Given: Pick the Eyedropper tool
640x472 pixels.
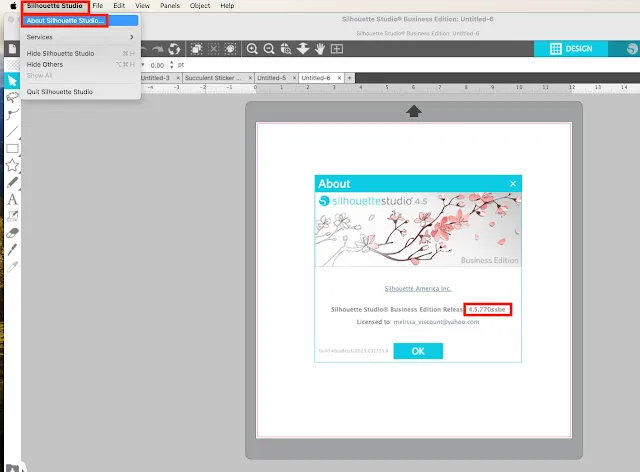Looking at the screenshot, I should 12,267.
